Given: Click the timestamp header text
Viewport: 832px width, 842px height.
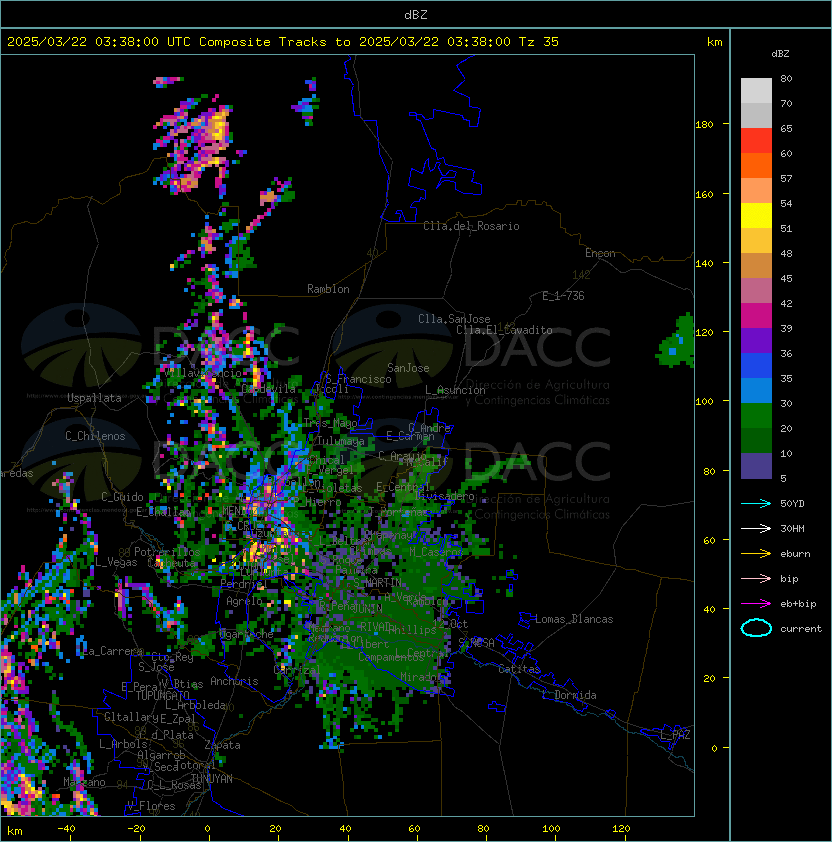Looking at the screenshot, I should click(x=283, y=42).
